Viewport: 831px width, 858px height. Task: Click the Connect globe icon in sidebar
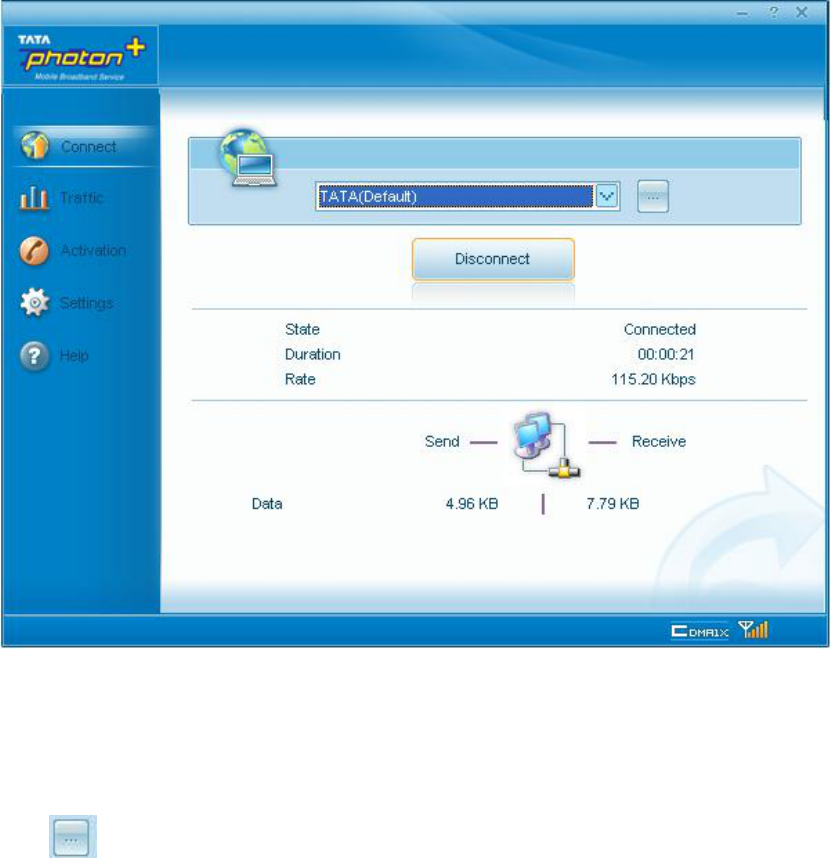coord(35,146)
